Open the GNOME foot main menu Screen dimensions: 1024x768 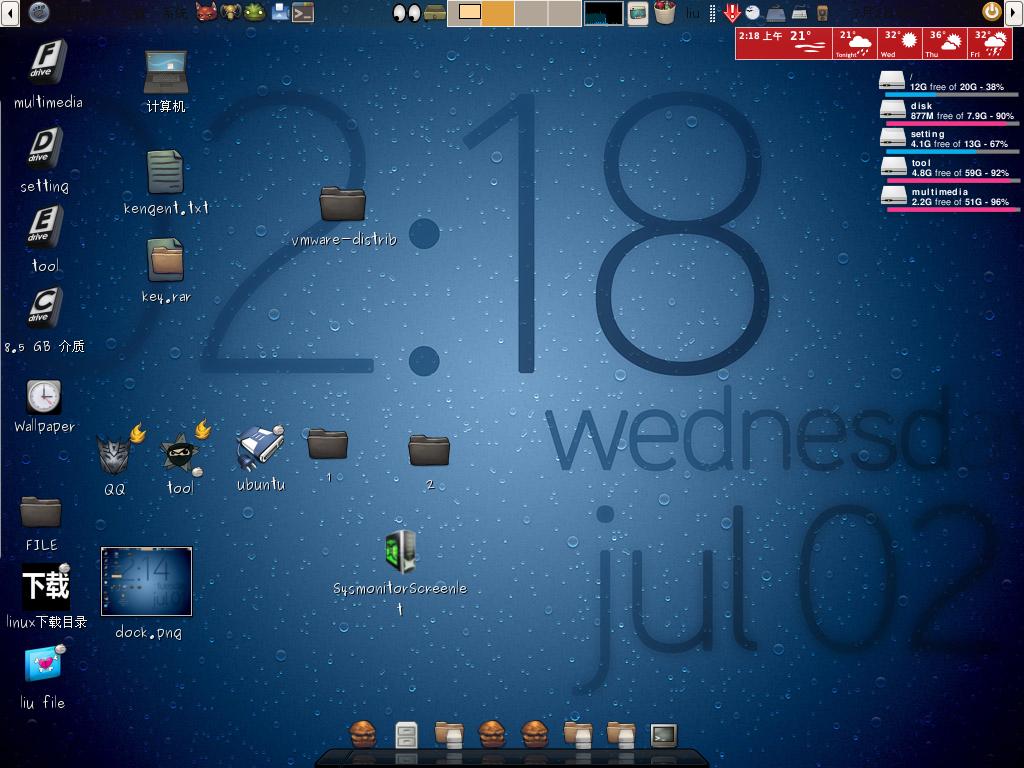(x=39, y=12)
